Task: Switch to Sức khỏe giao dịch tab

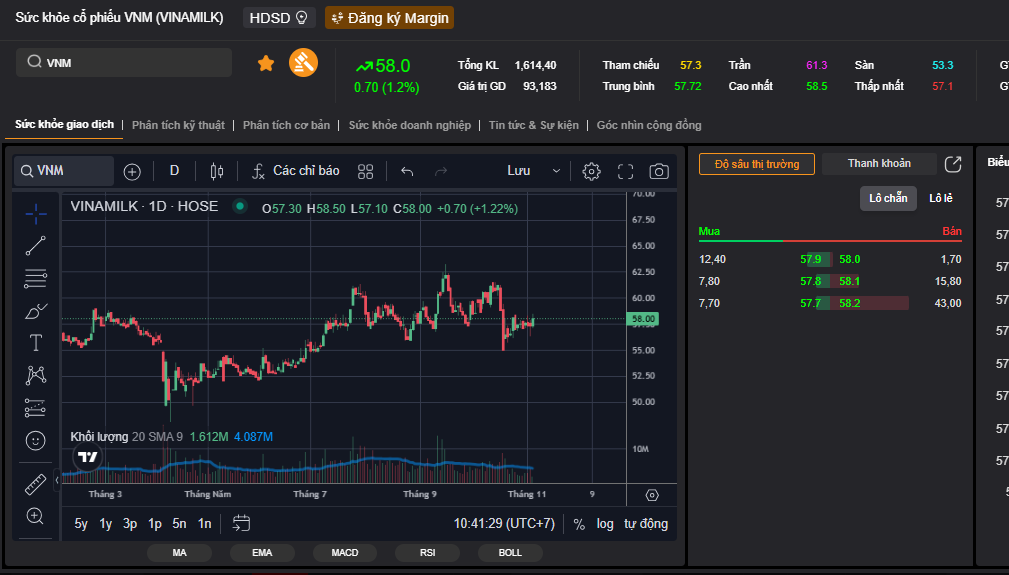Action: [x=64, y=124]
